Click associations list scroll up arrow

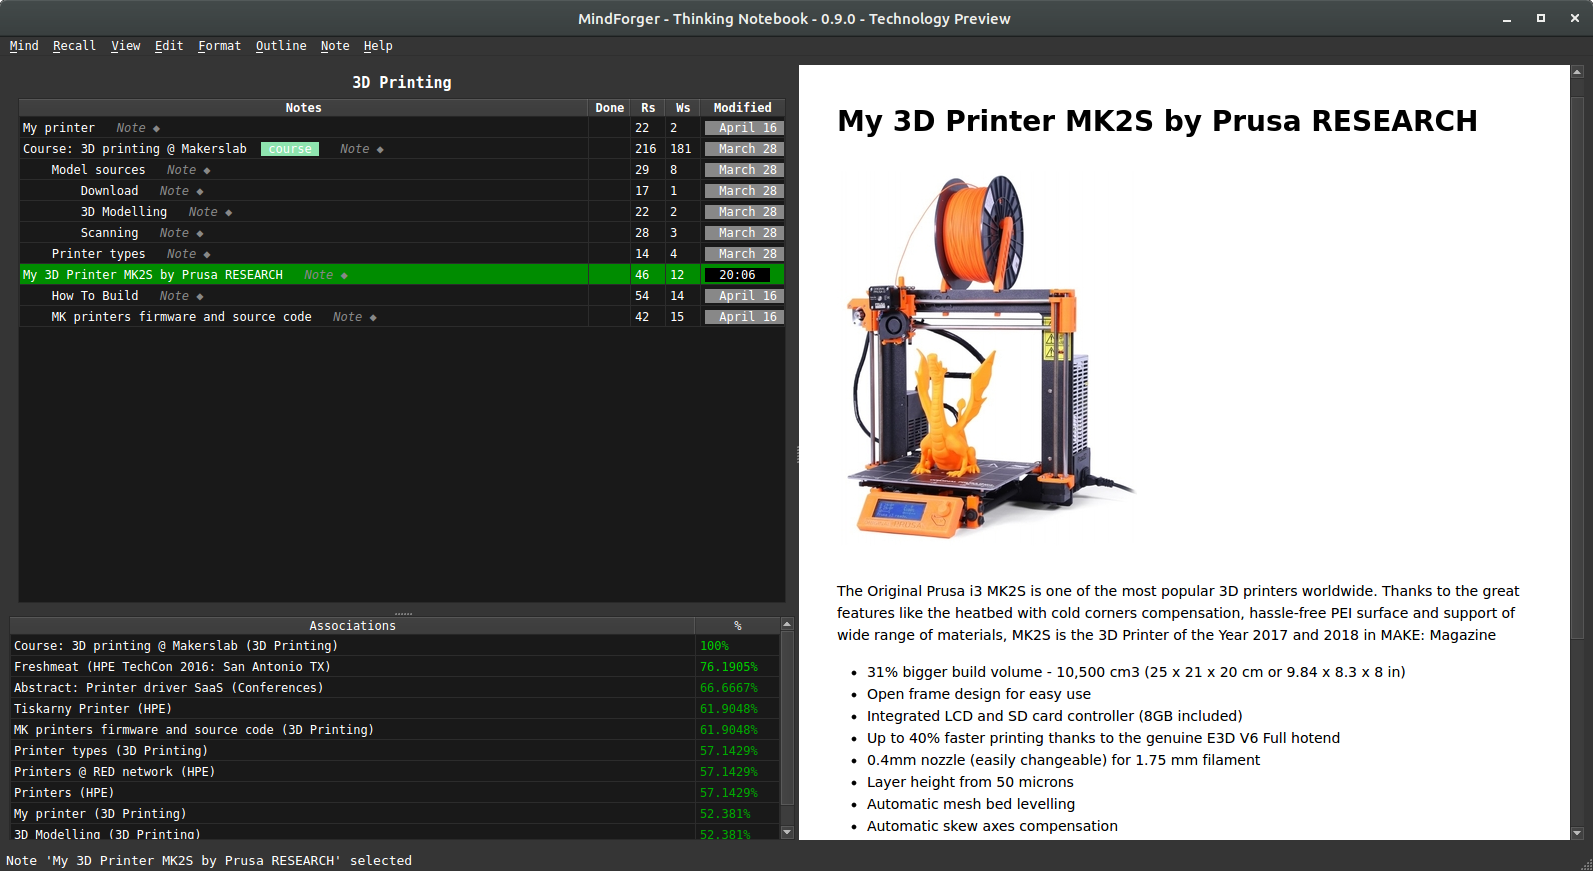(x=787, y=624)
